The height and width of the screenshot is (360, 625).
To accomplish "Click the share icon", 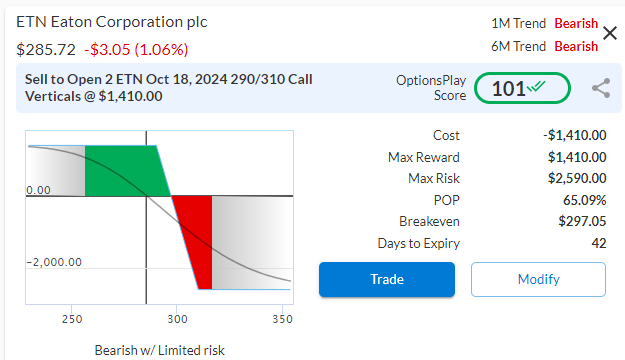I will coord(601,88).
